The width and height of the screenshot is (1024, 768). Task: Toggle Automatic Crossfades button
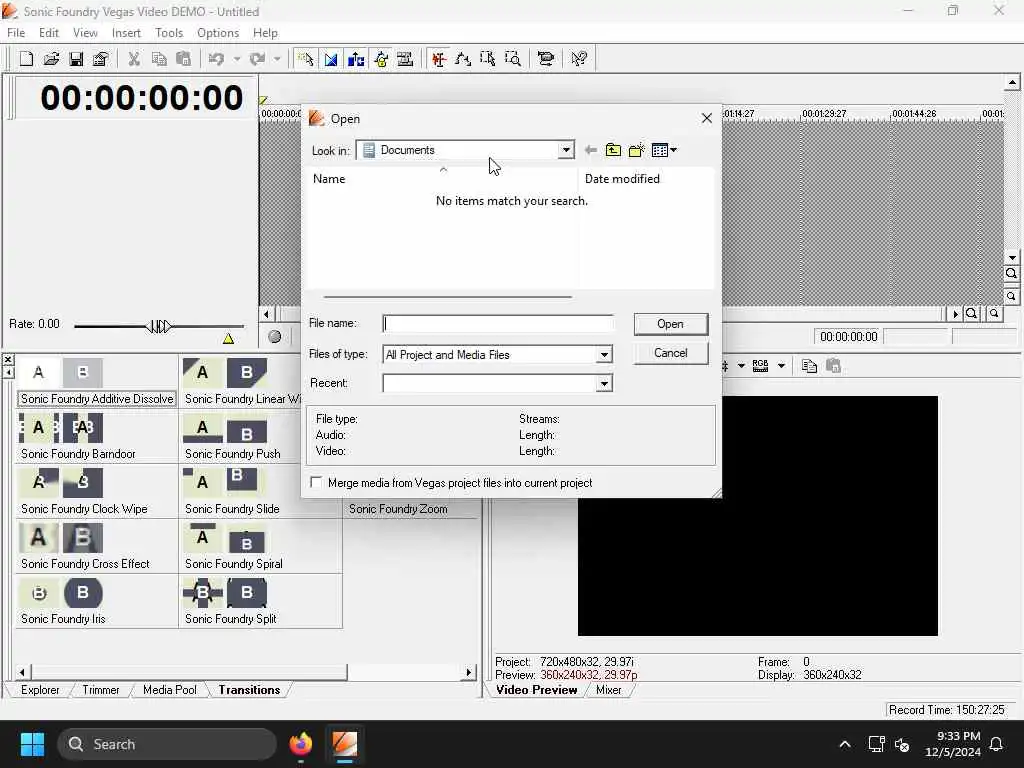[331, 59]
